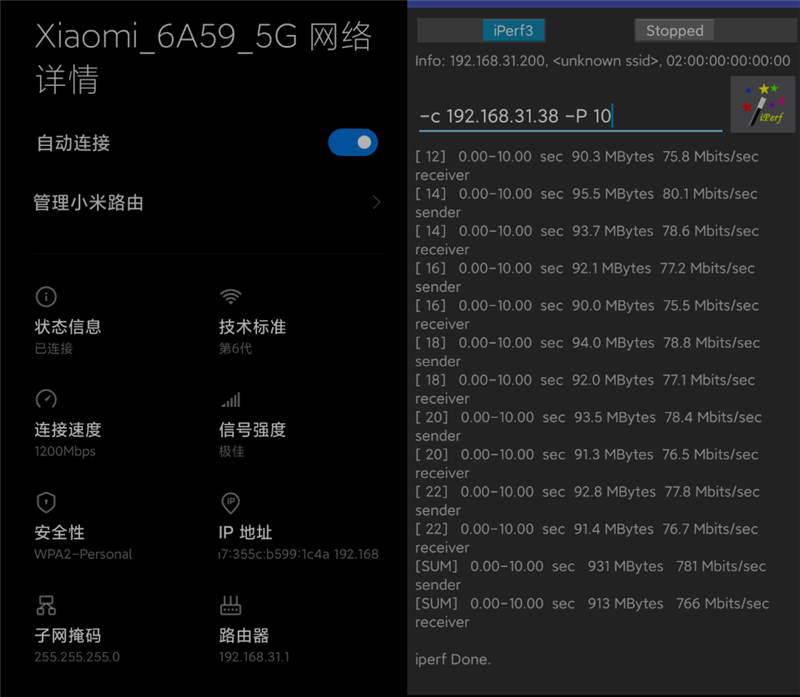This screenshot has width=800, height=697.
Task: Click the 信号强度 signal bars icon
Action: pos(231,400)
